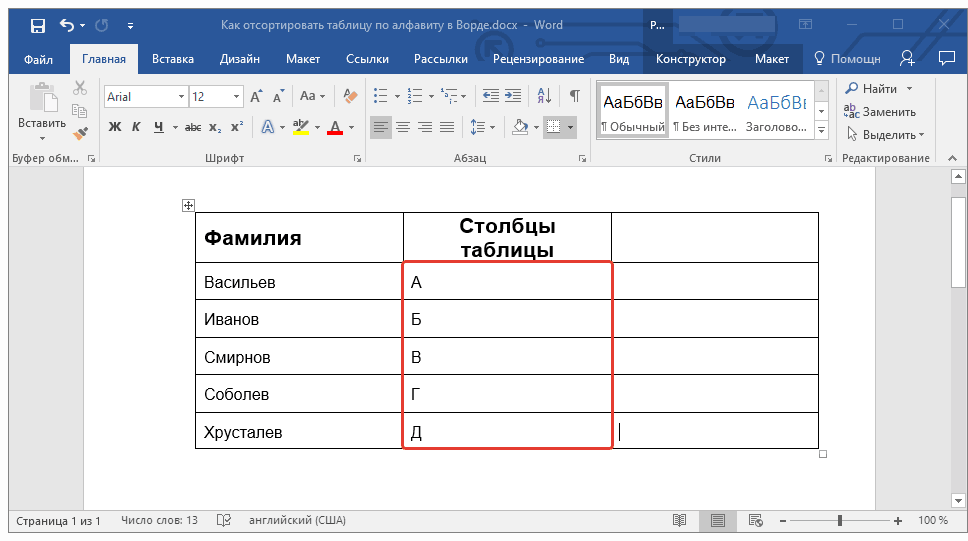Screen dimensions: 968x541
Task: Click the Cut scissors icon
Action: click(x=80, y=89)
